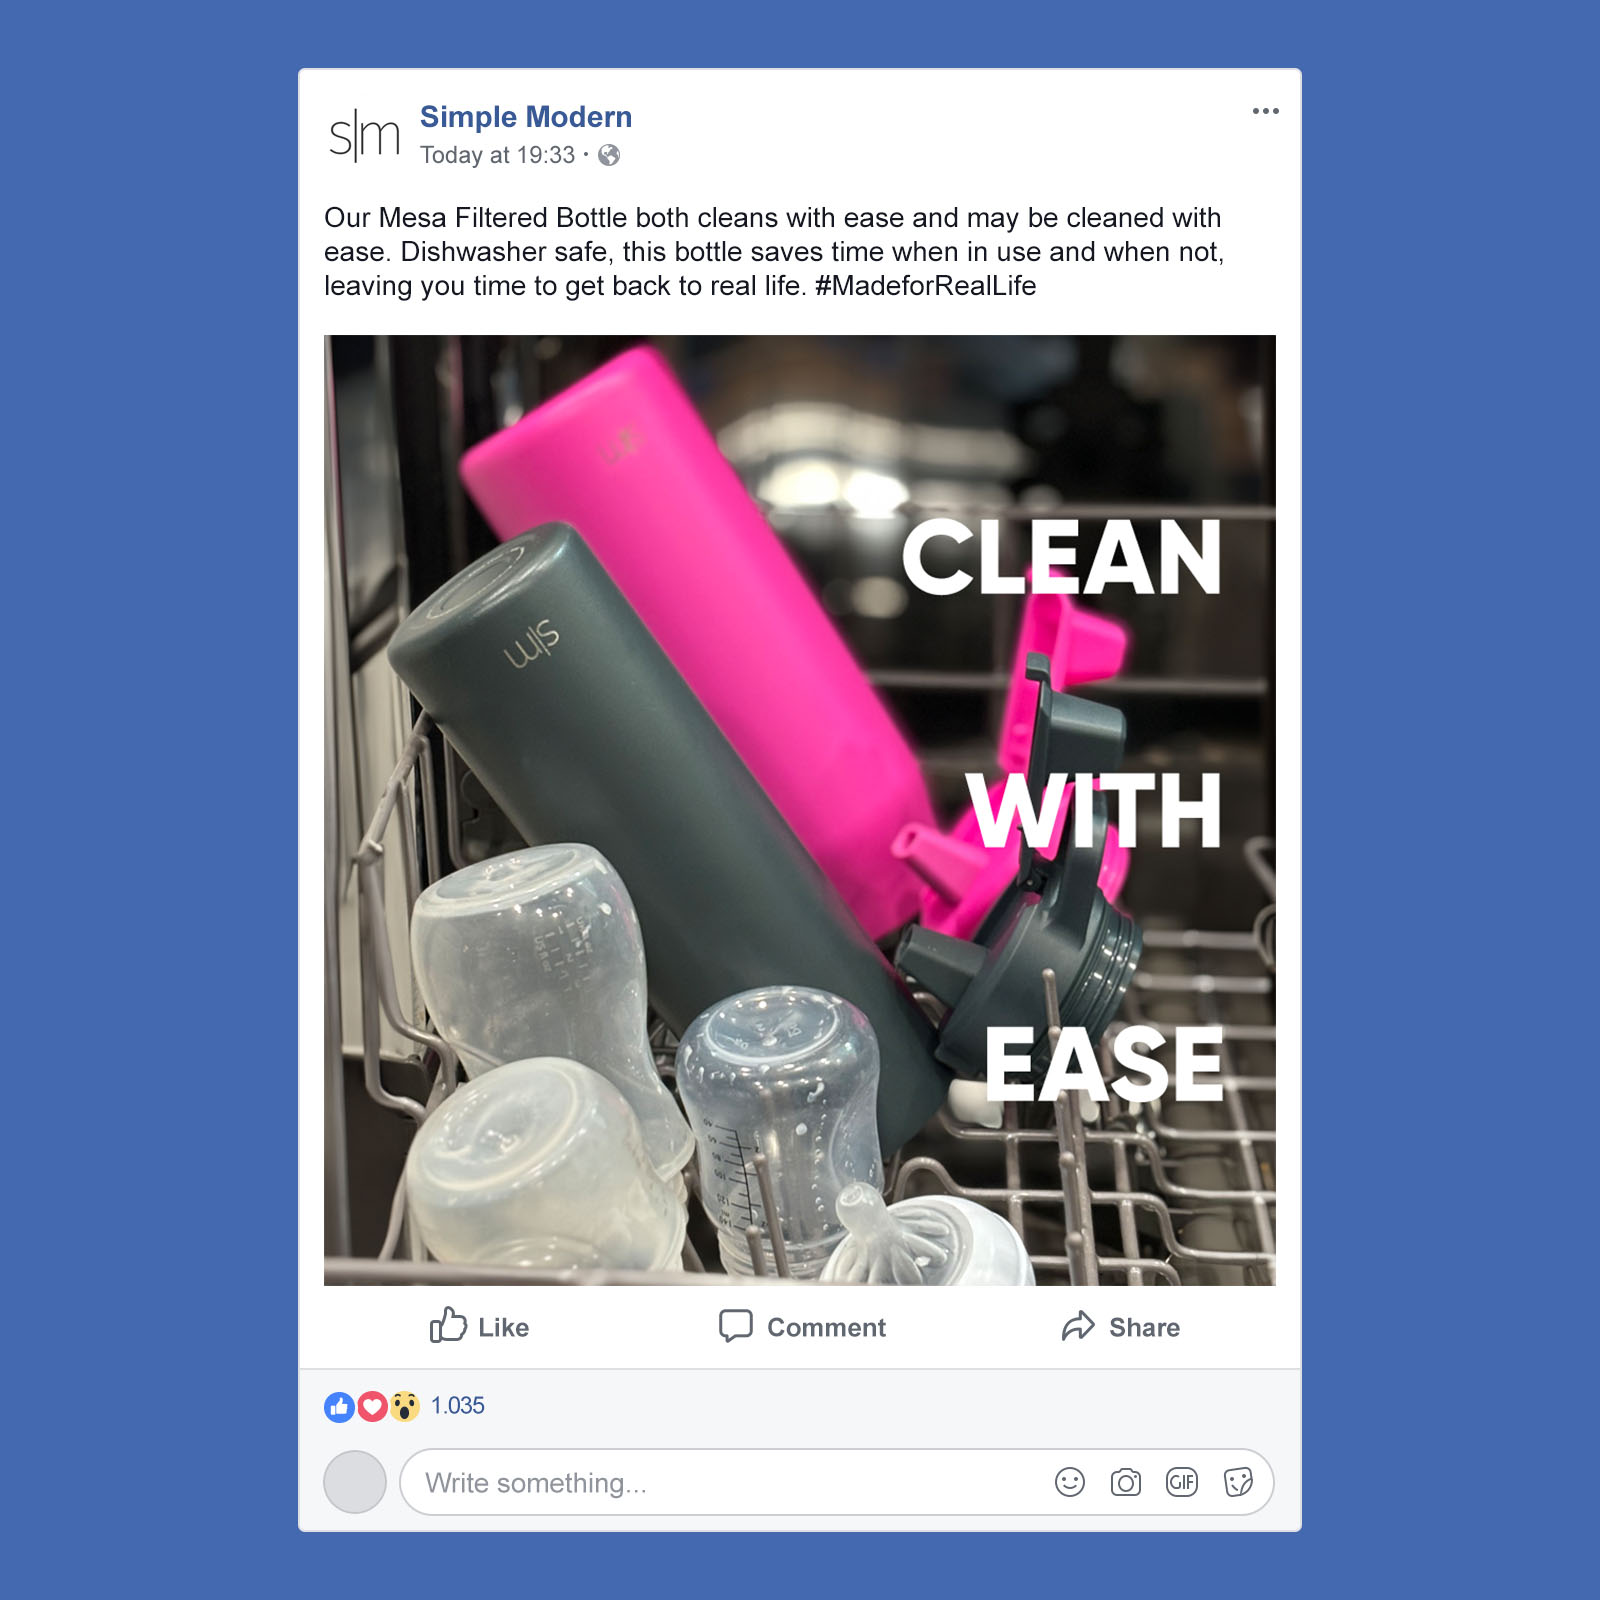Insert an emoji using smiley icon
Image resolution: width=1600 pixels, height=1600 pixels.
tap(1069, 1482)
